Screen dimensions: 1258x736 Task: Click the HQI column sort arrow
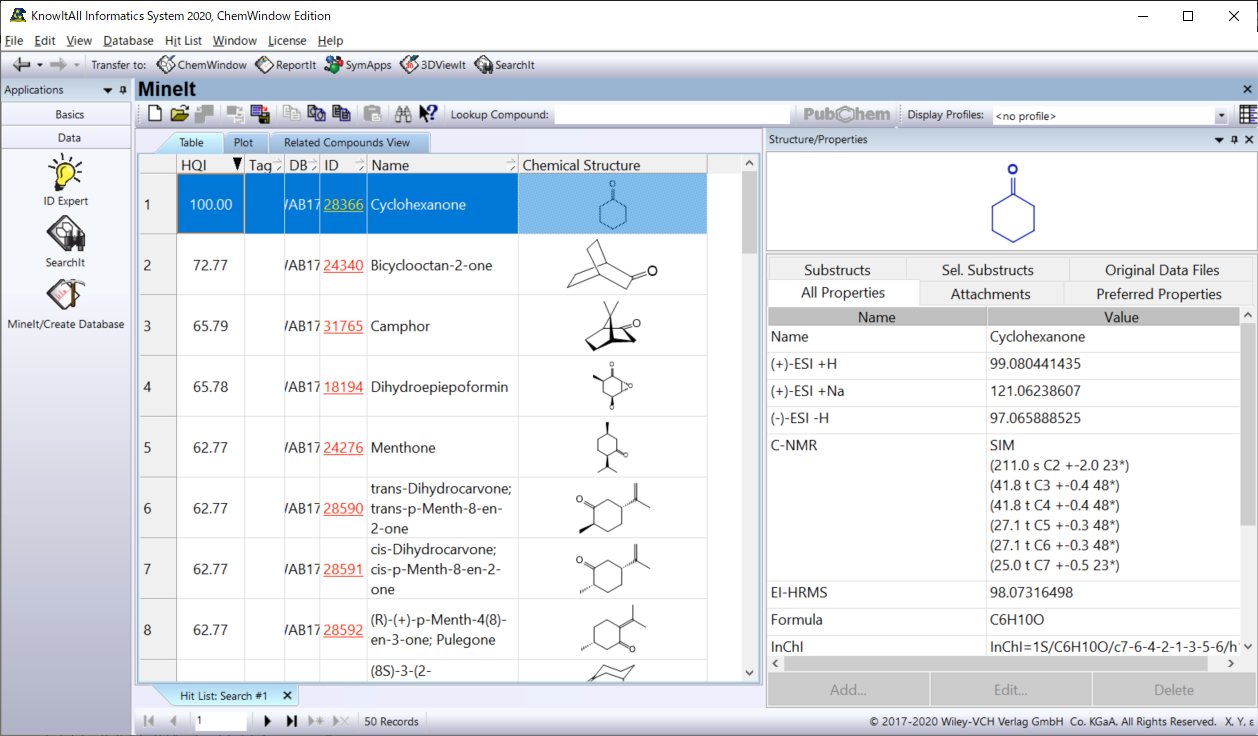[x=237, y=164]
